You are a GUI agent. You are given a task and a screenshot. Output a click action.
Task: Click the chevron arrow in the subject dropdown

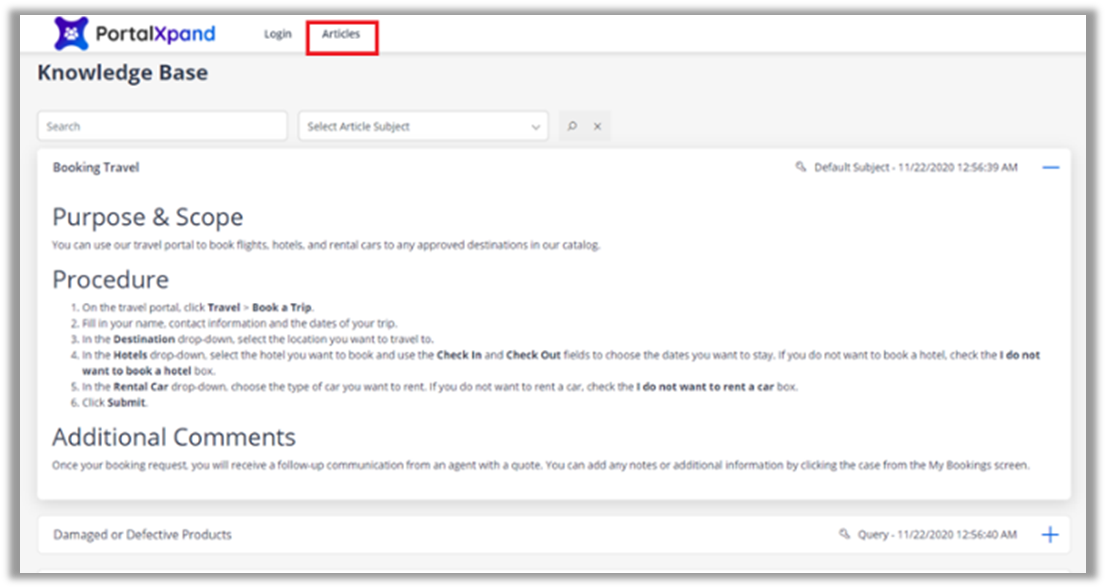(536, 127)
